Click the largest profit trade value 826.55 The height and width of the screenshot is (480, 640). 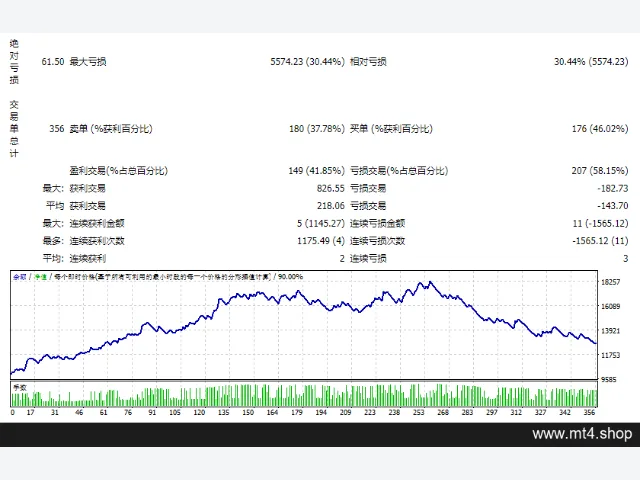[331, 188]
